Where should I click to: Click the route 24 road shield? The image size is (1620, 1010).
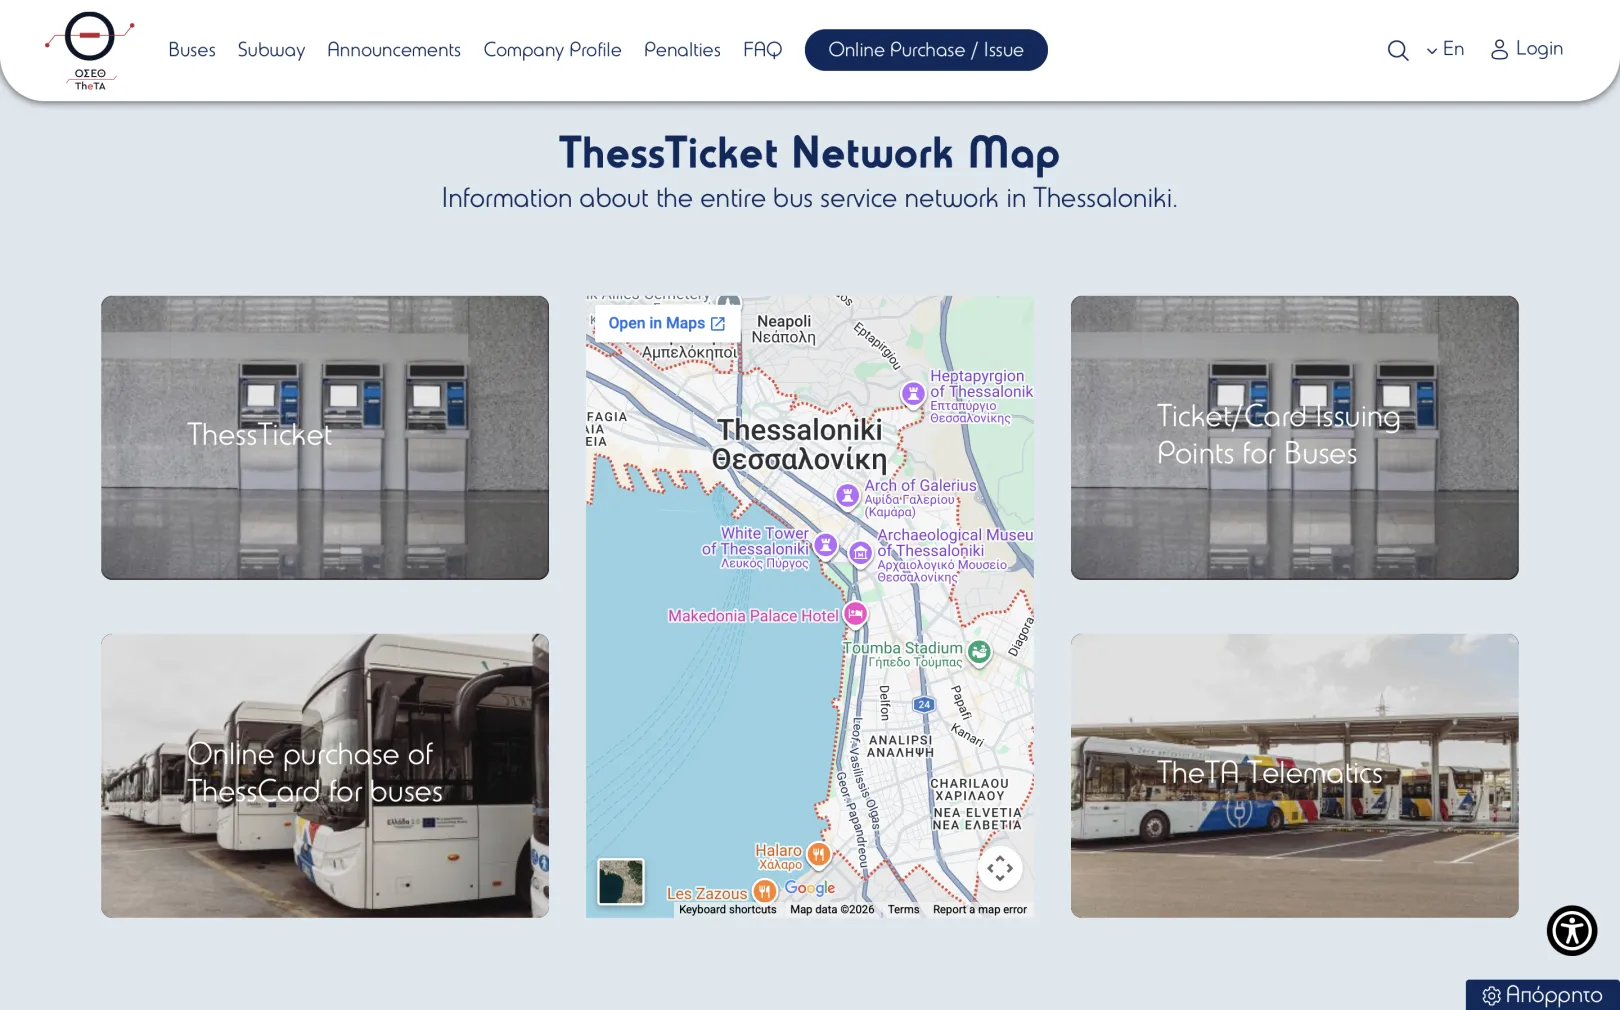point(924,704)
